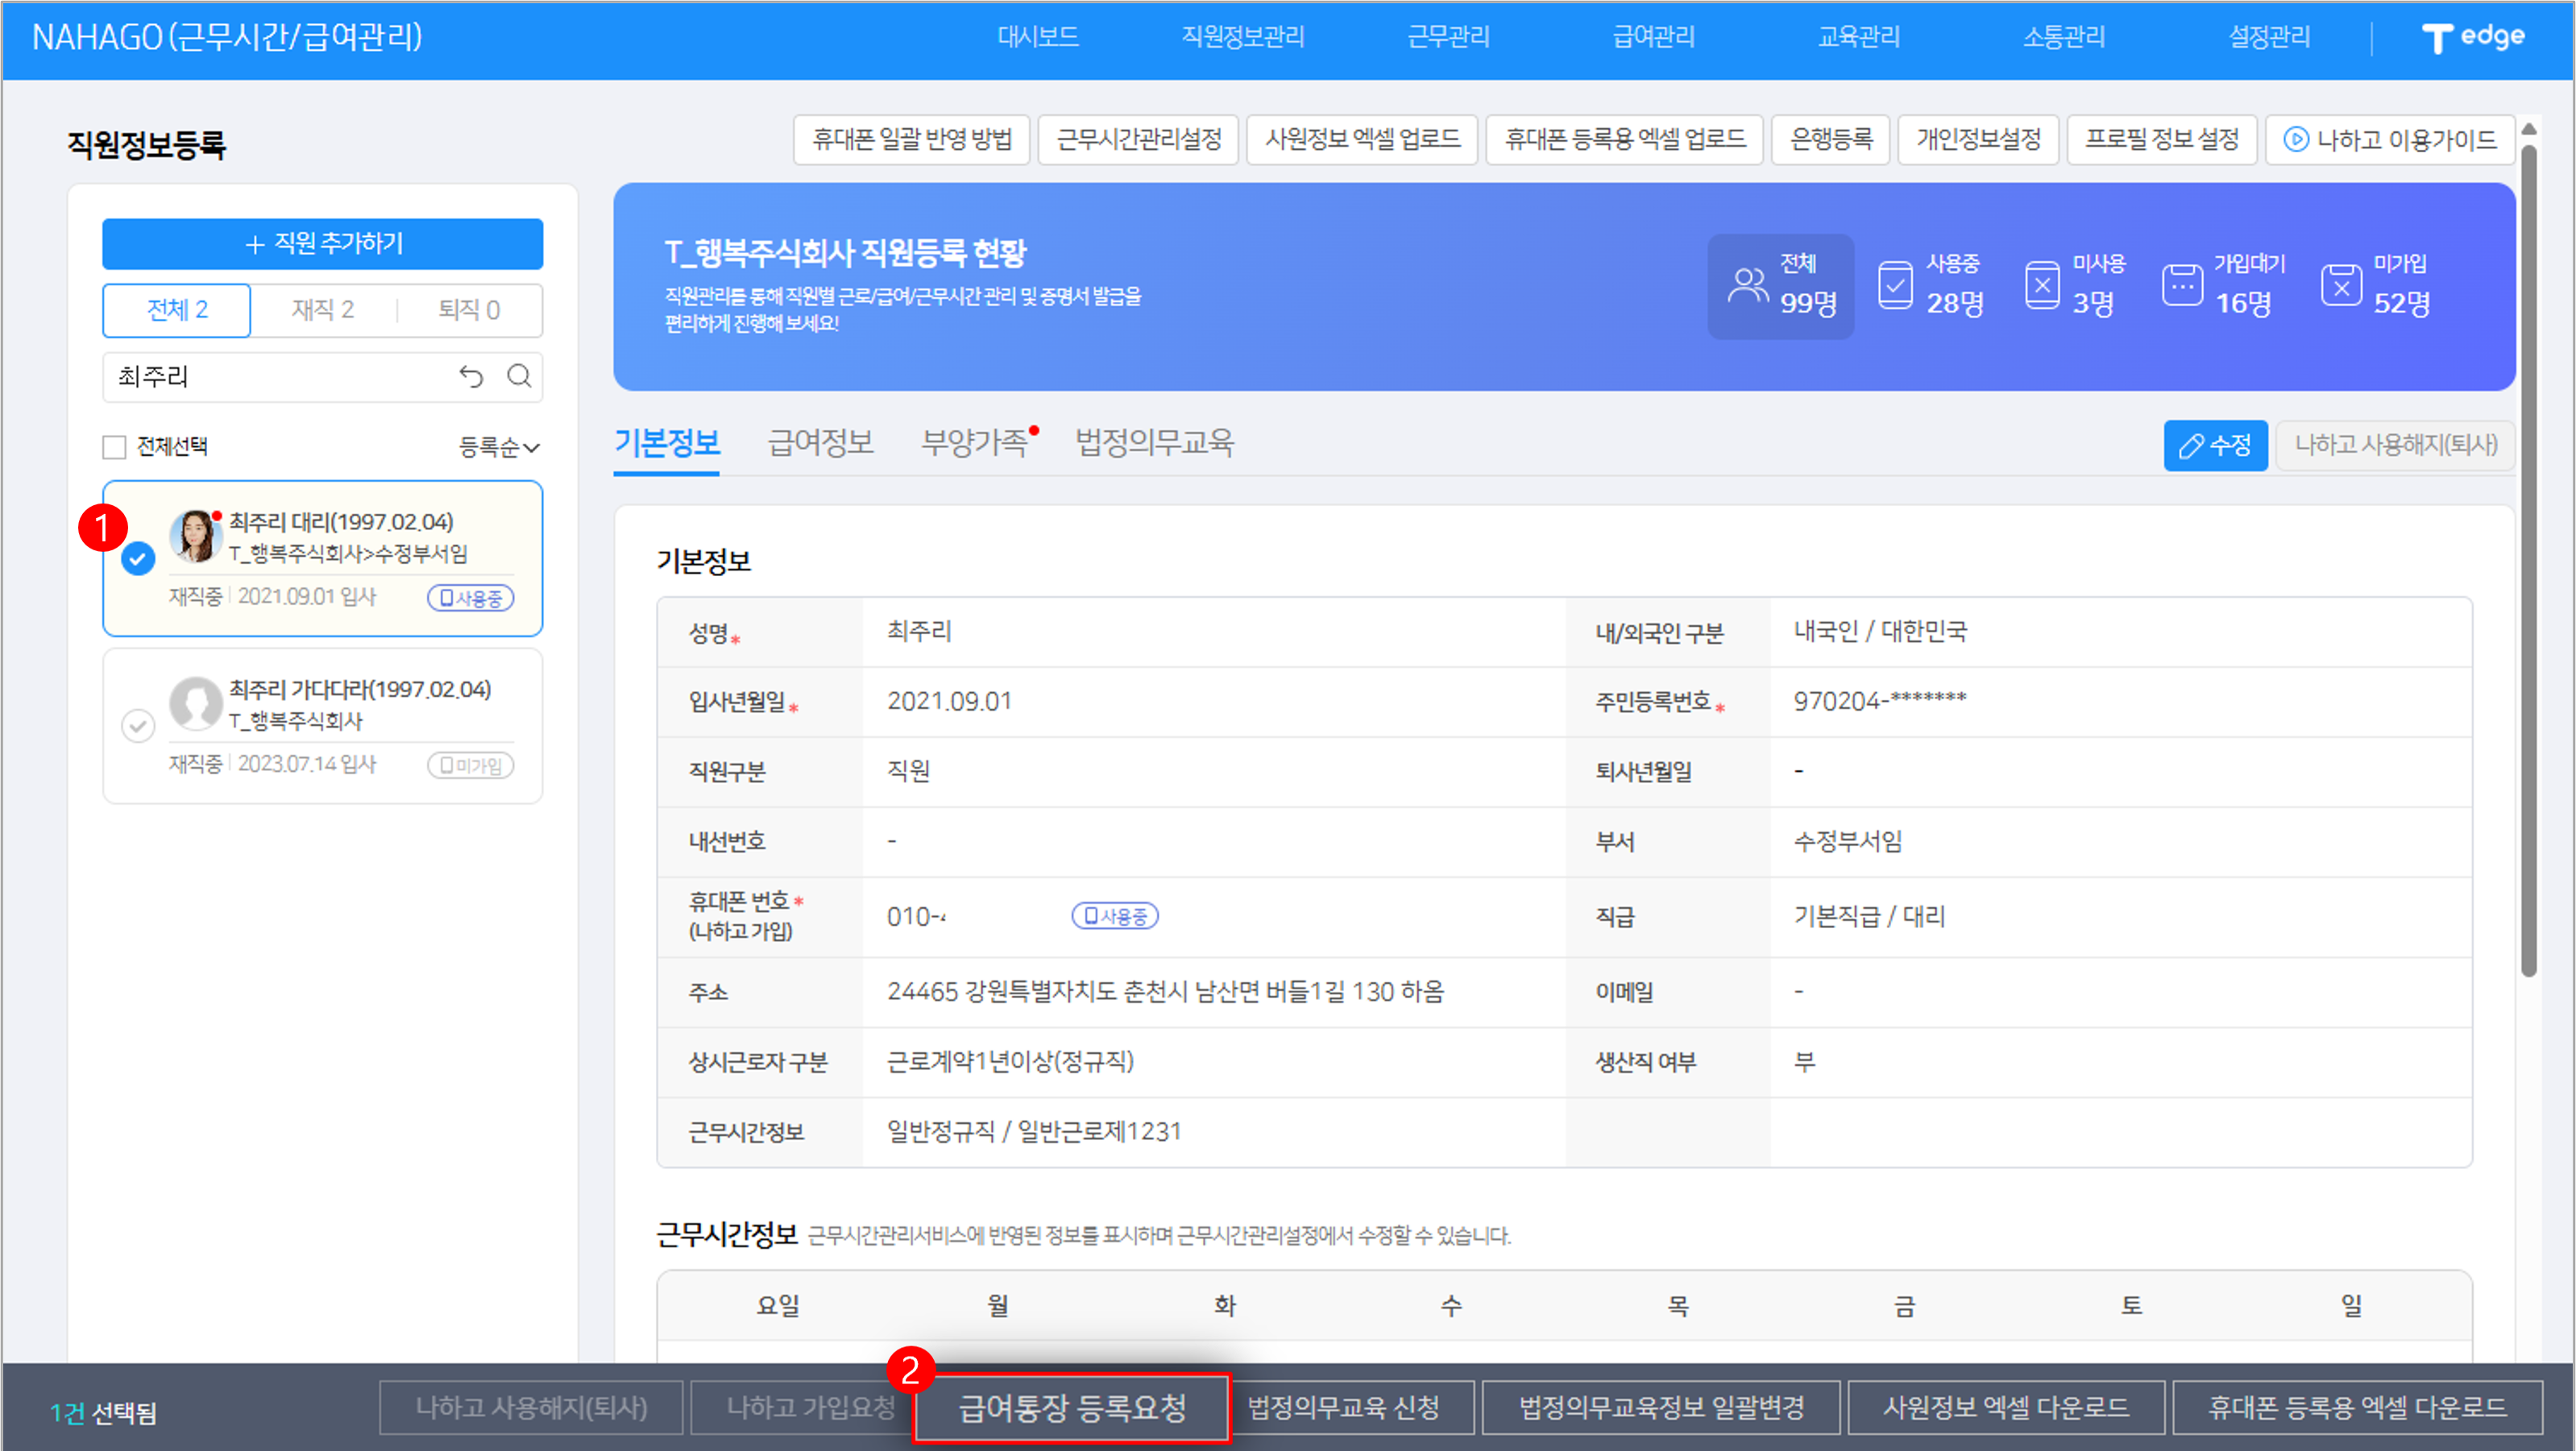Uncheck the 최주리 대리 selection checkmark

click(138, 558)
